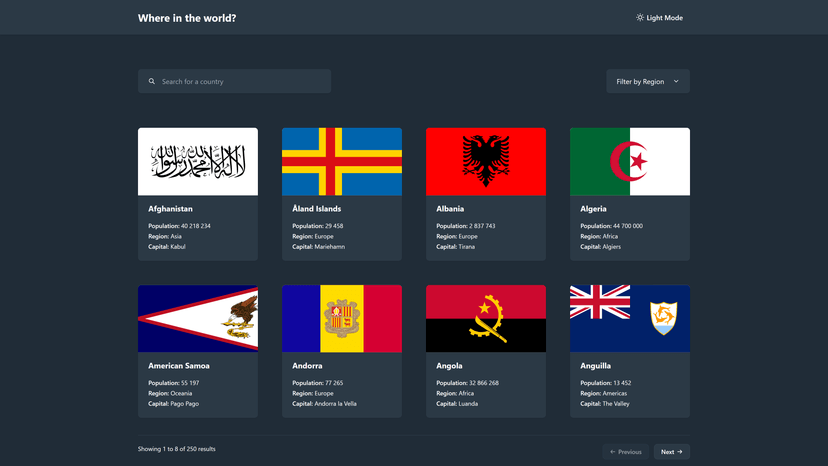Click the Albania flag with eagle
828x466 pixels.
pos(486,161)
